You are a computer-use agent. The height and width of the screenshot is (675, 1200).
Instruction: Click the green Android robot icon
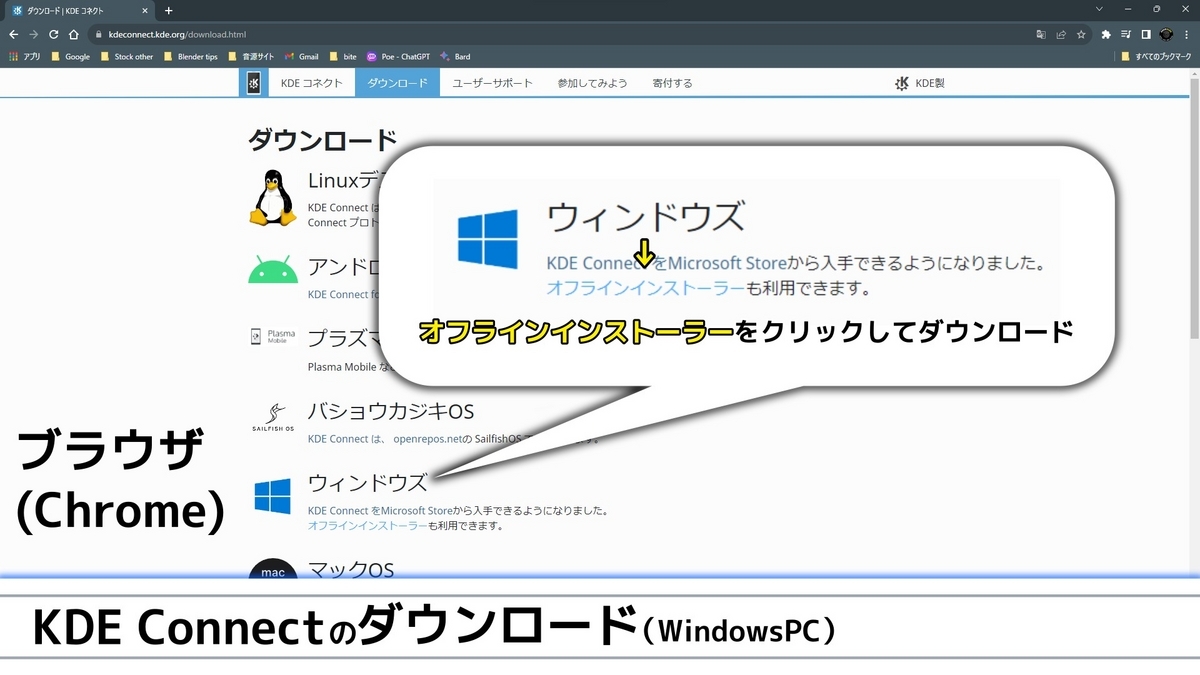point(272,271)
